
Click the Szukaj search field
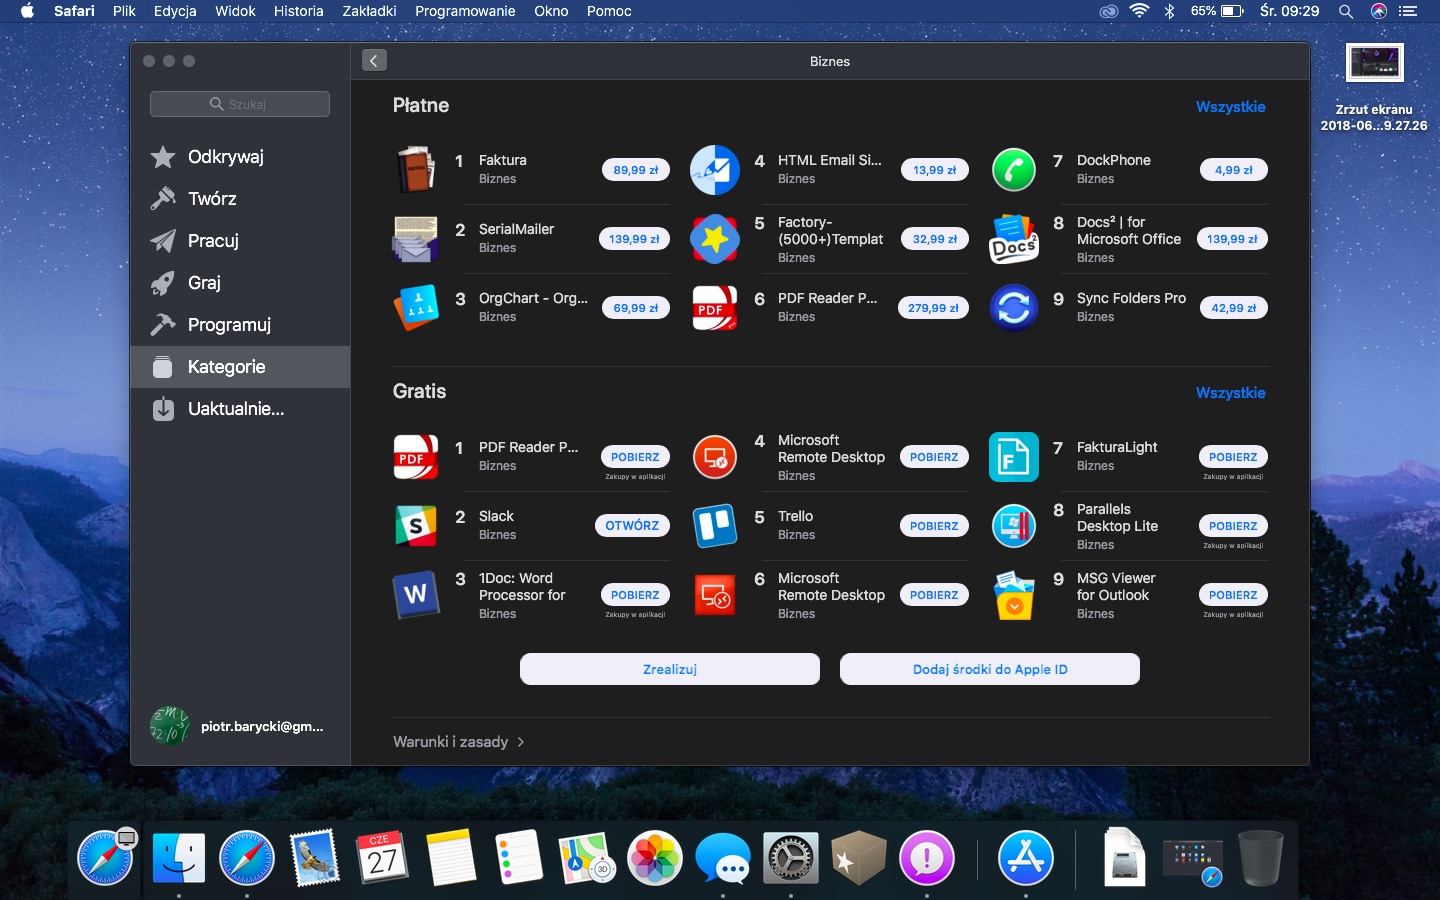240,104
